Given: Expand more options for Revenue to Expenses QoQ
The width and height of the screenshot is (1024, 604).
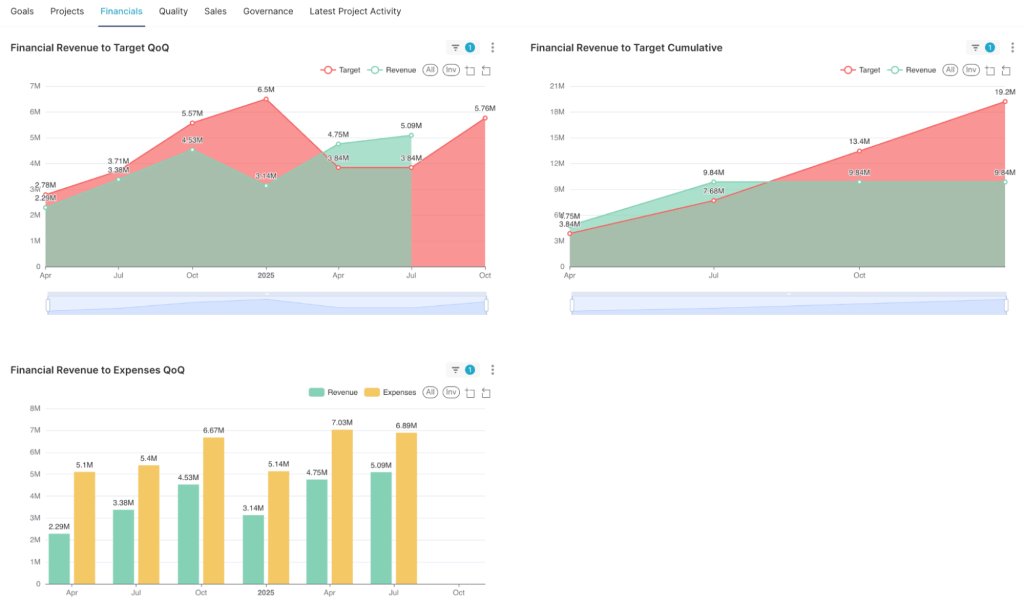Looking at the screenshot, I should coord(492,370).
